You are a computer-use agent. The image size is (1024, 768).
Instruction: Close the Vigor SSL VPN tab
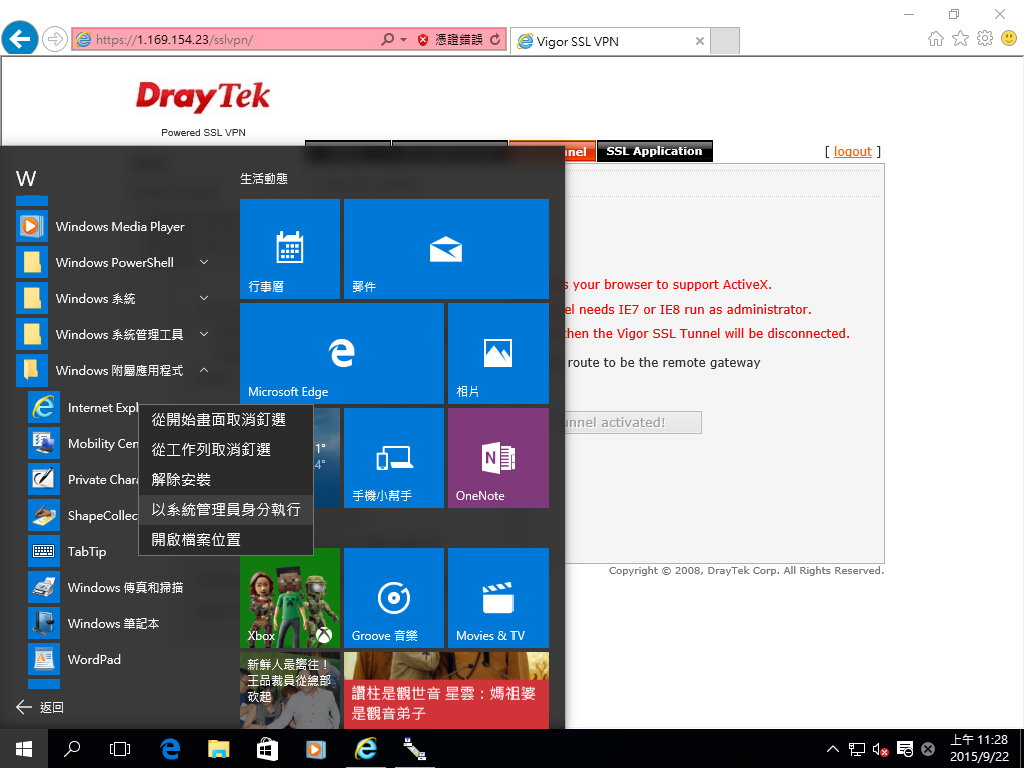pyautogui.click(x=699, y=41)
